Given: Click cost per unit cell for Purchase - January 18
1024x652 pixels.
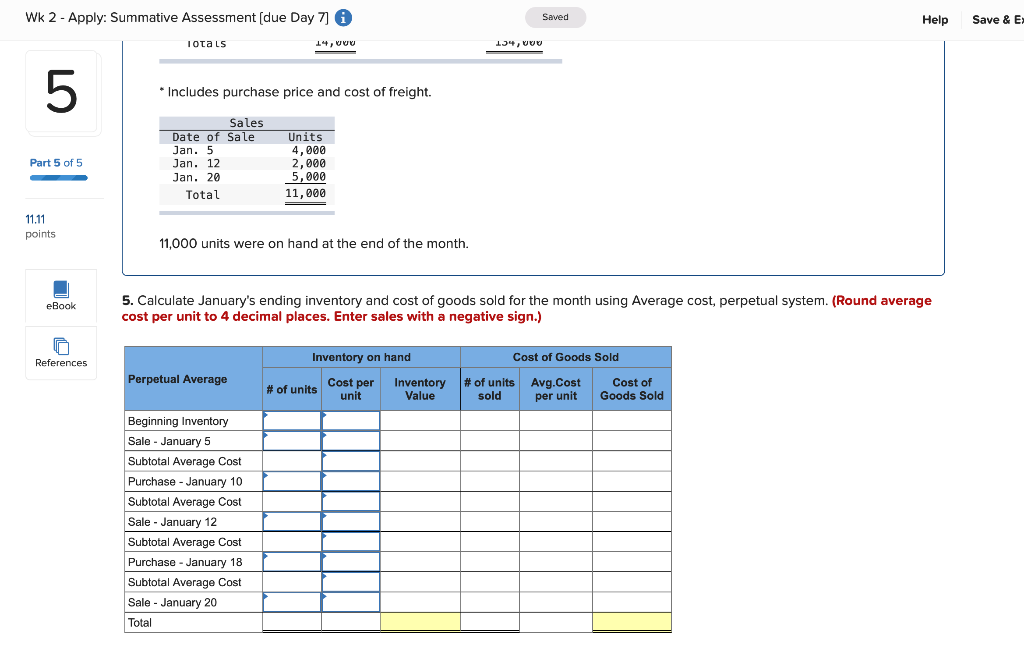Looking at the screenshot, I should coord(350,562).
